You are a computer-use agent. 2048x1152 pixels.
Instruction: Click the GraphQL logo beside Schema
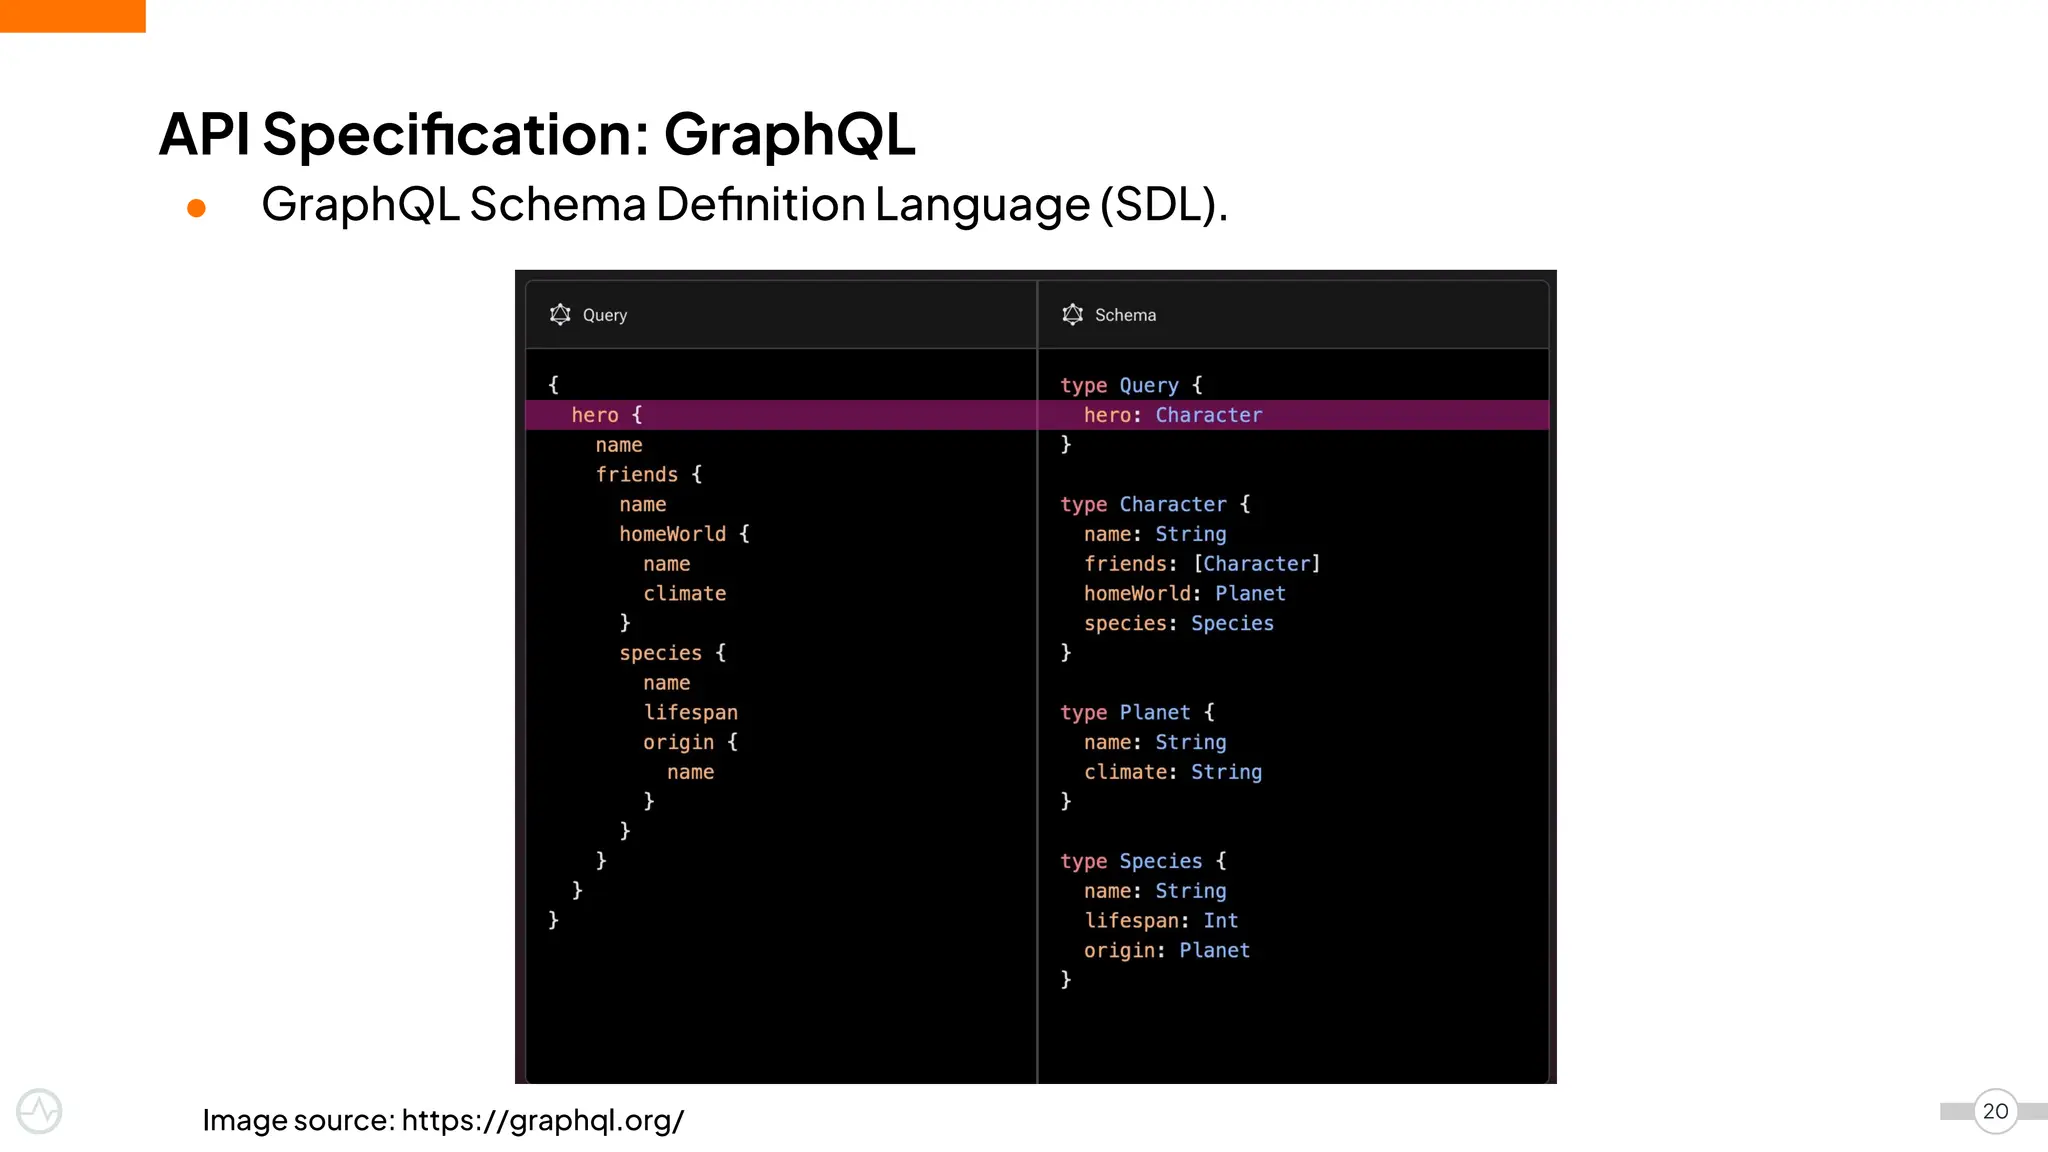pyautogui.click(x=1072, y=315)
